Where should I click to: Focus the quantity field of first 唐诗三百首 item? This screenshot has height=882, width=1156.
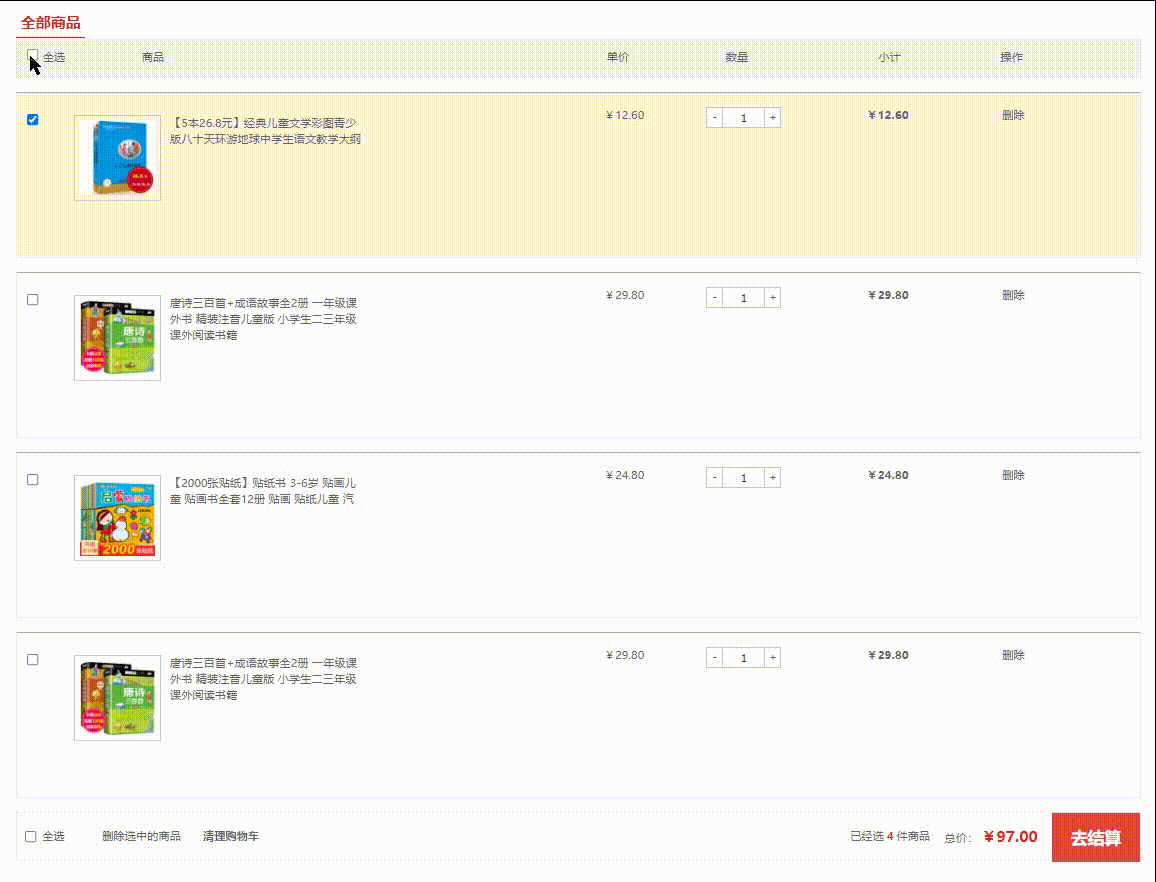[x=743, y=298]
